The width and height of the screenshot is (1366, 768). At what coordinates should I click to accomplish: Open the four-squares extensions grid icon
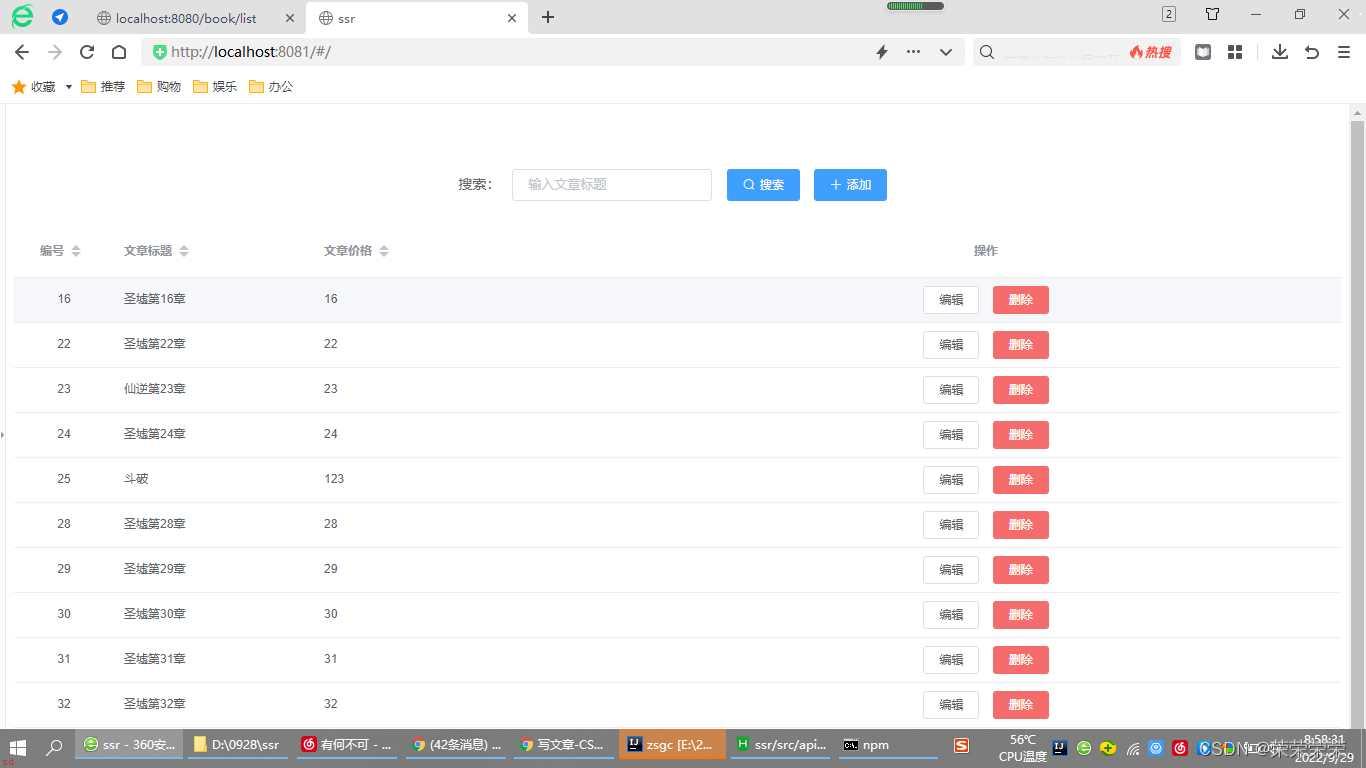coord(1235,52)
